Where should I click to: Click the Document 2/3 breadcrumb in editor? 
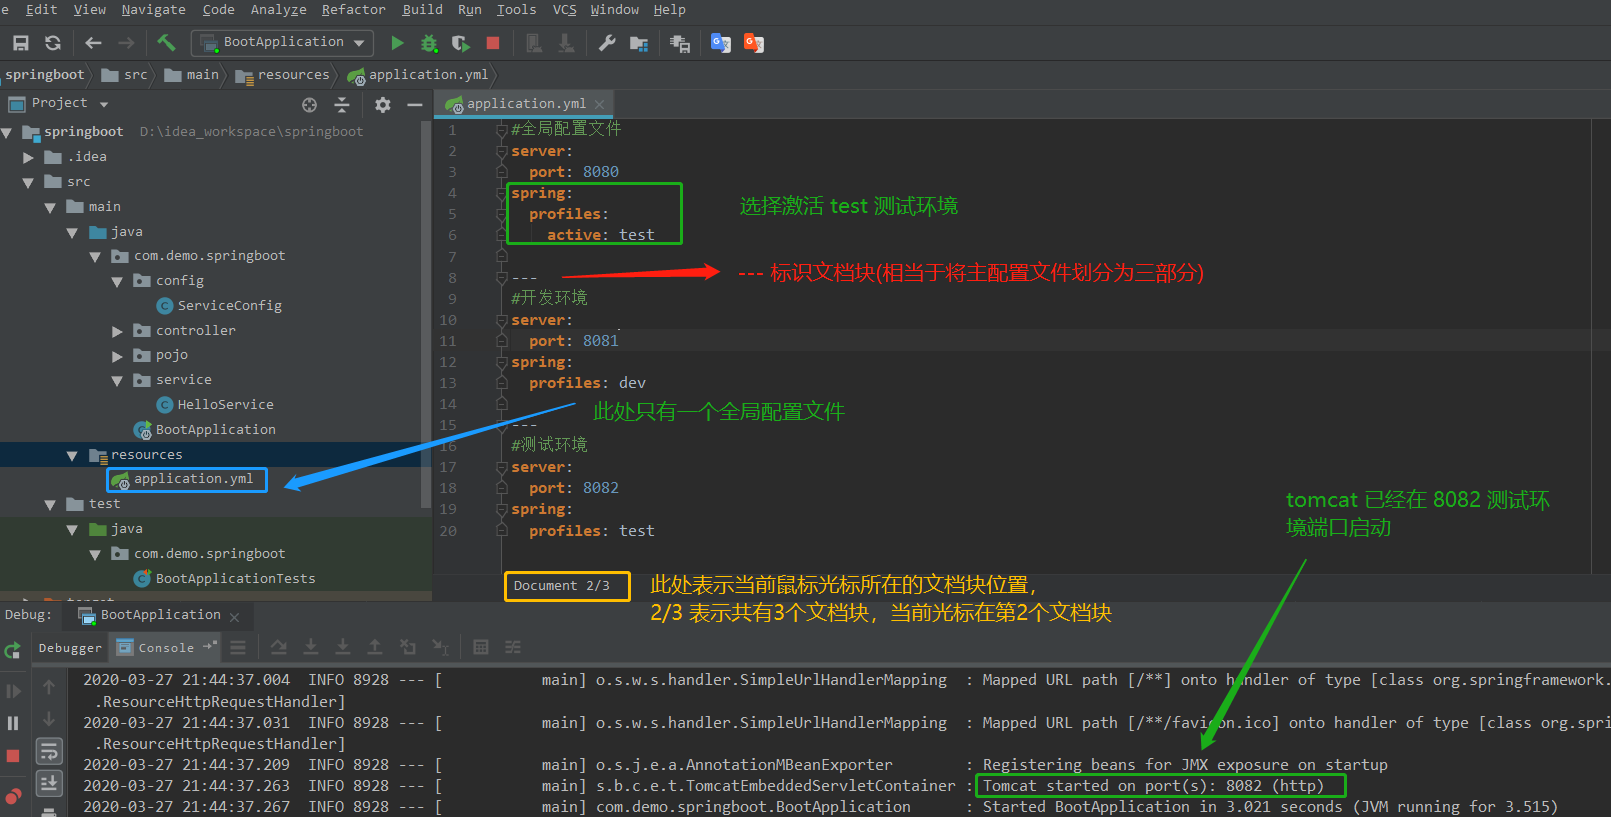pyautogui.click(x=561, y=586)
